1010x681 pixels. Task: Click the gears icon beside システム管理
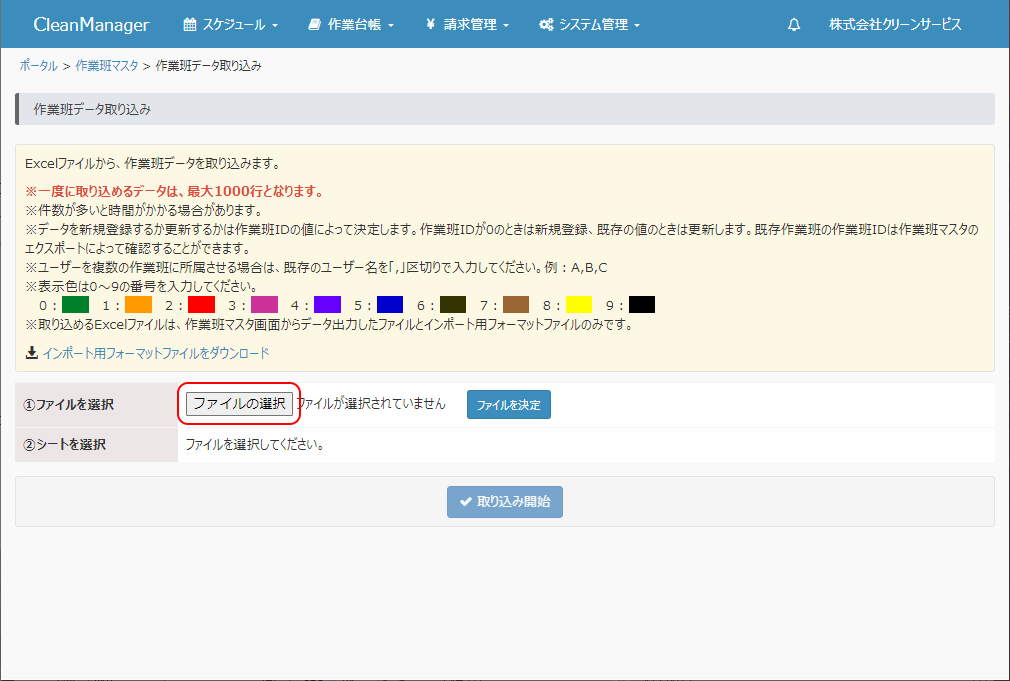pyautogui.click(x=546, y=24)
